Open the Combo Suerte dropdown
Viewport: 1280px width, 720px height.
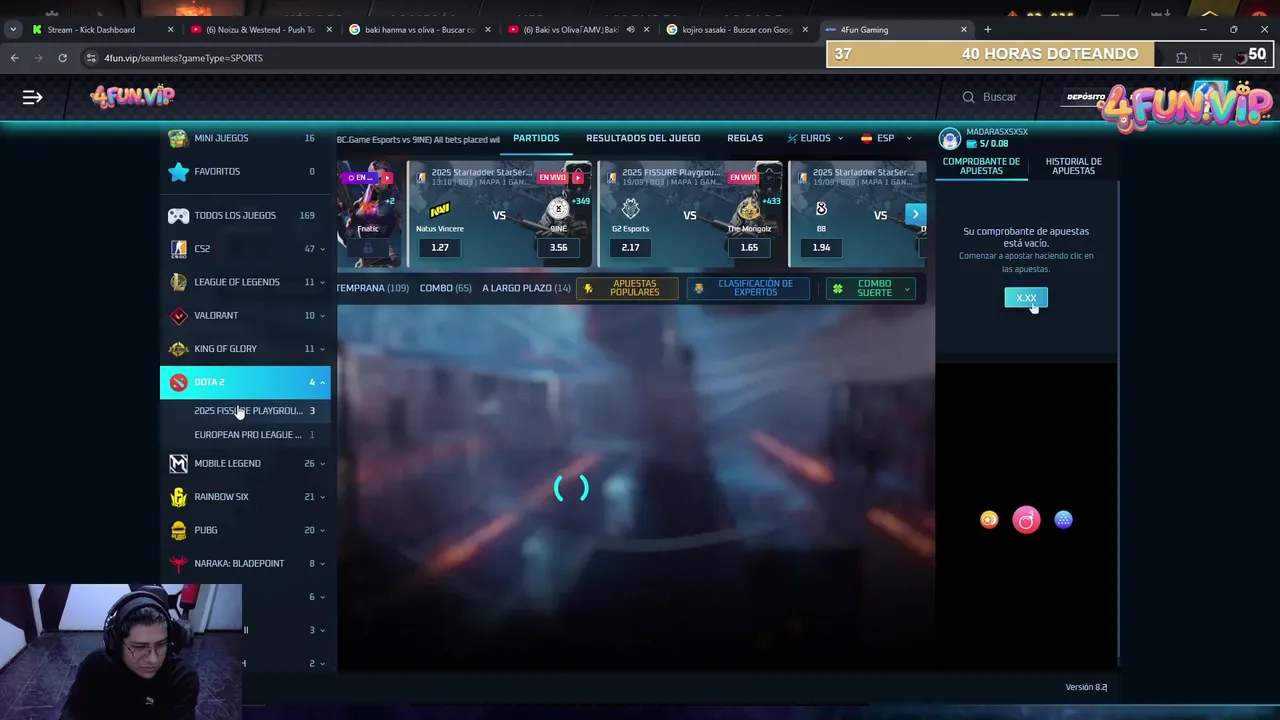tap(870, 288)
